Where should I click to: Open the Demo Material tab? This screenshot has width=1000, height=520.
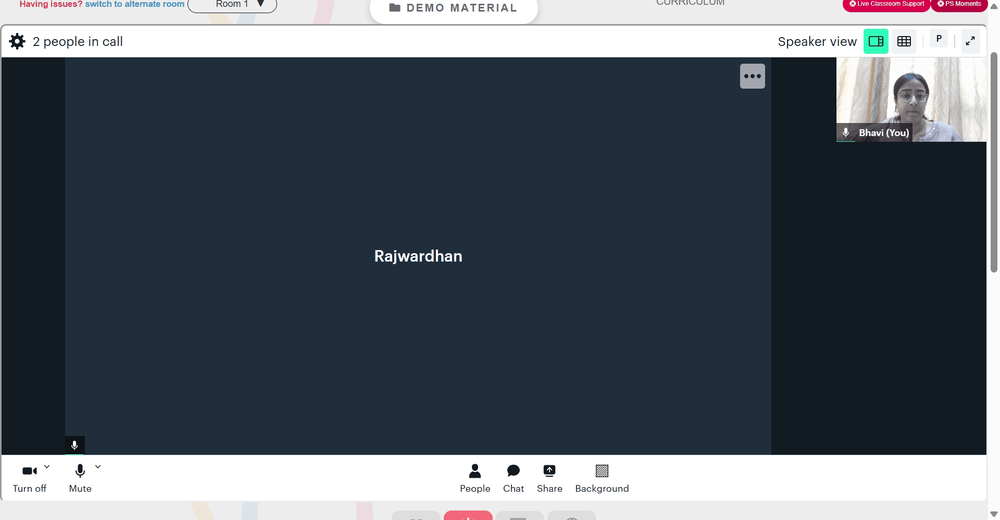(x=453, y=8)
